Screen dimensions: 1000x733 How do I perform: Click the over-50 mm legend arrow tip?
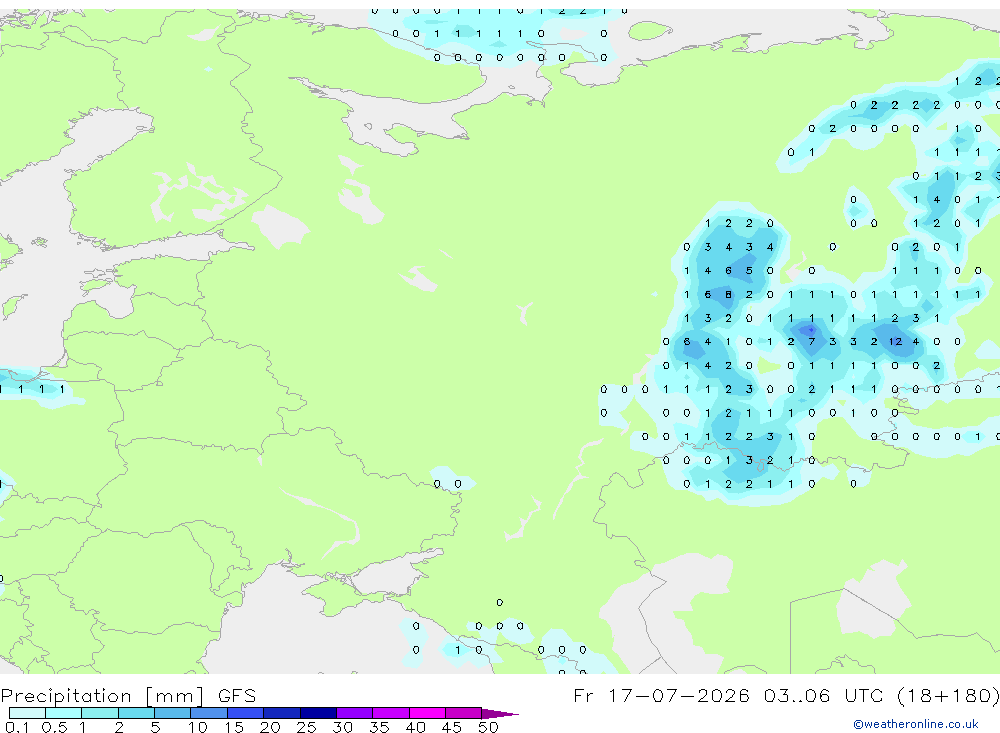pos(501,714)
